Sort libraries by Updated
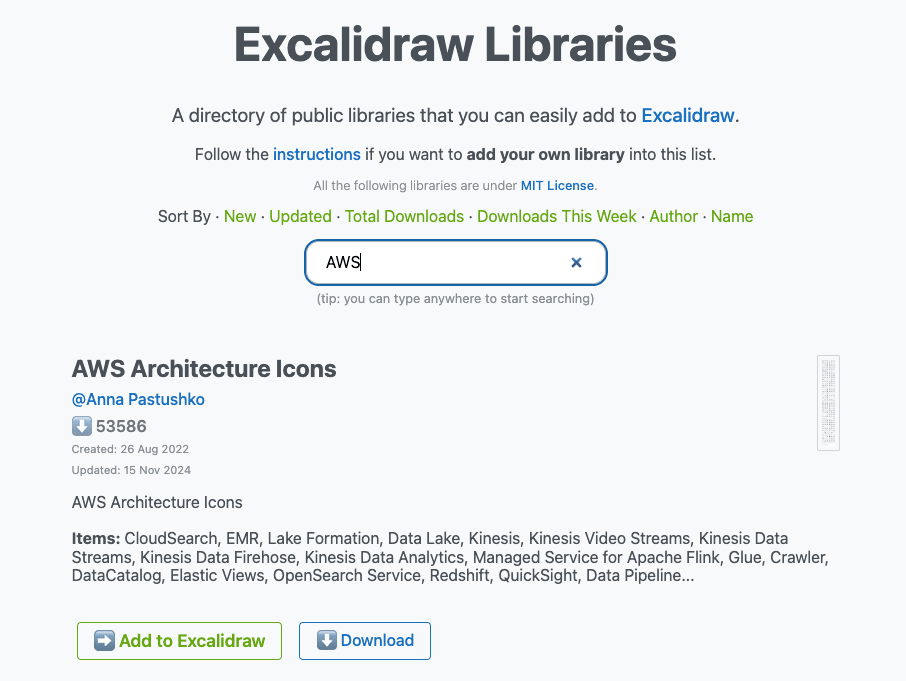 (300, 216)
